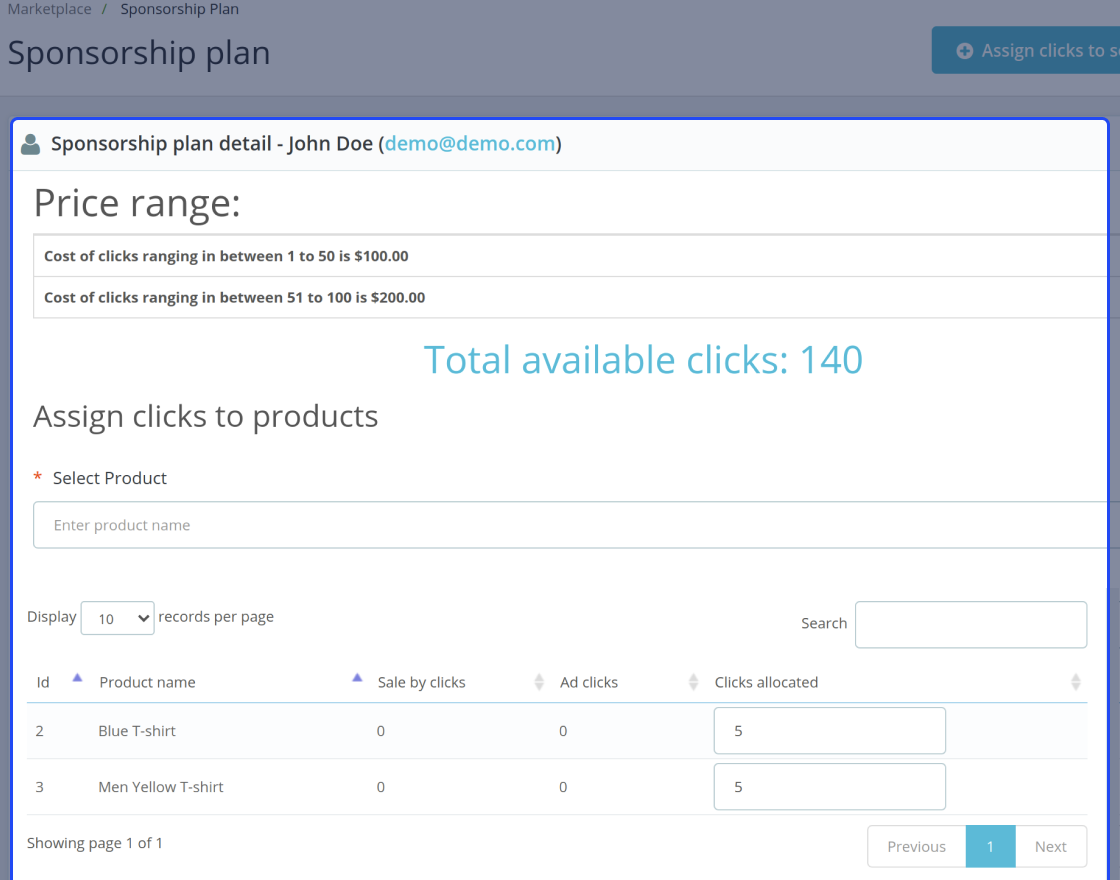This screenshot has width=1120, height=880.
Task: Click the 1 to 50 is $100.00 price row
Action: (576, 256)
